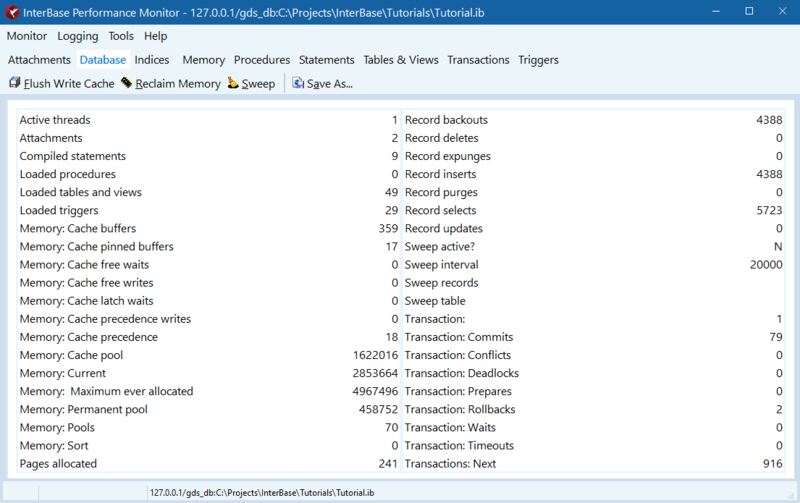Open the Help menu
Screen dimensions: 800x503
pos(156,36)
